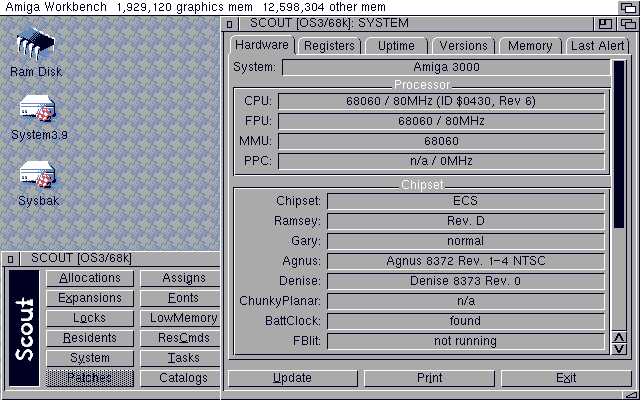Show the Memory tab
This screenshot has height=400, width=640.
click(x=530, y=46)
